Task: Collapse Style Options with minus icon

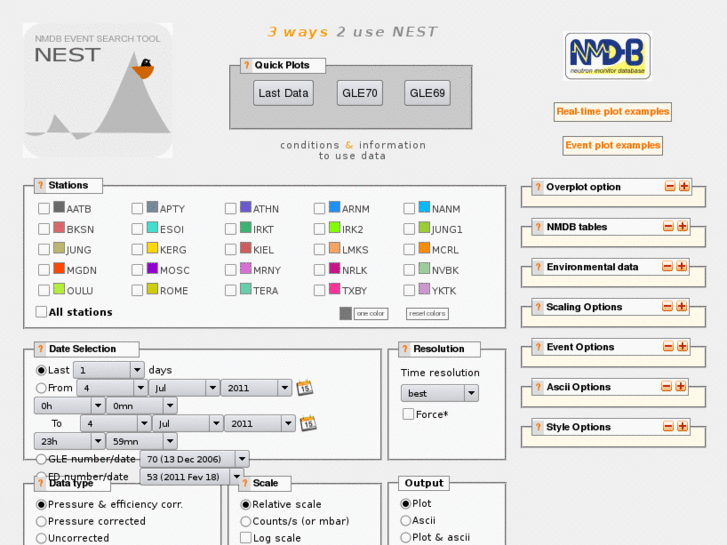Action: pyautogui.click(x=668, y=426)
